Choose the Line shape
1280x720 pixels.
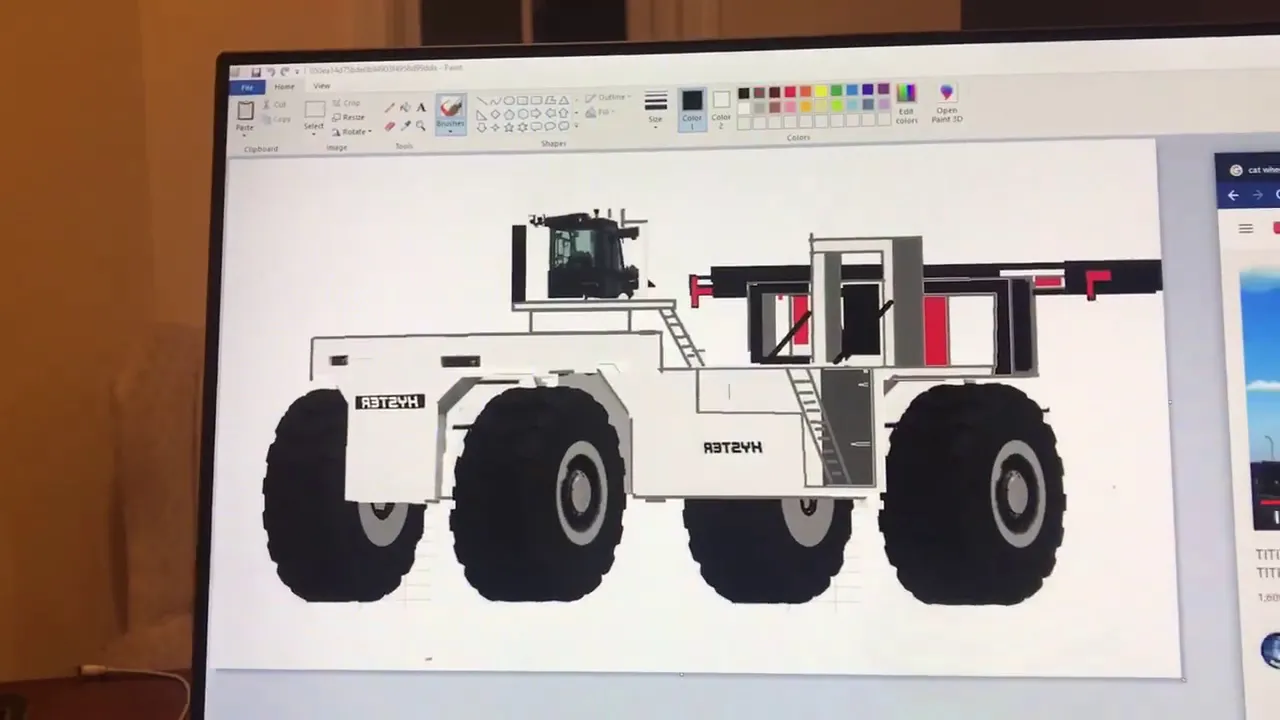pos(482,100)
